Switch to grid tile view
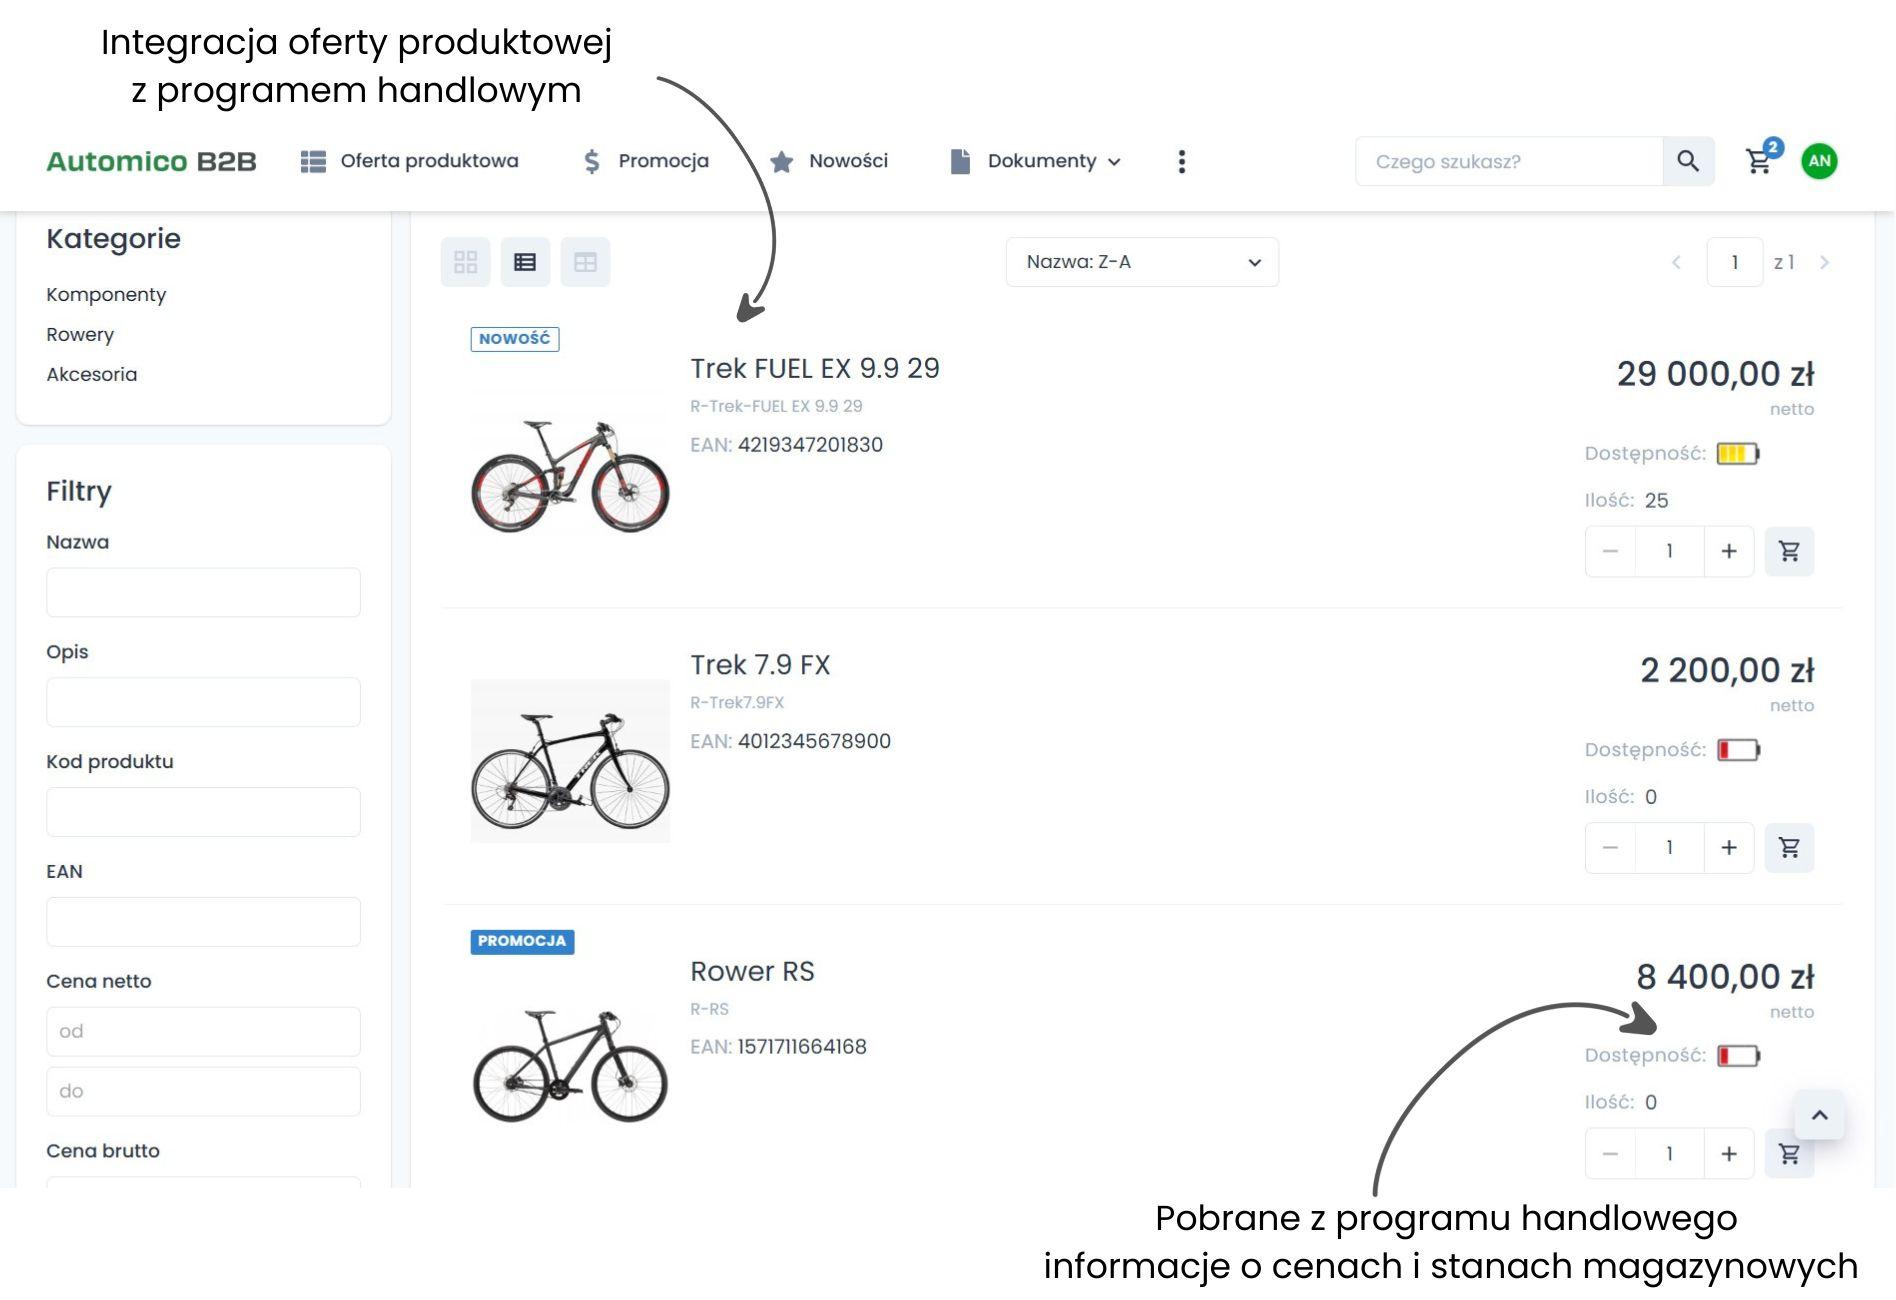Image resolution: width=1896 pixels, height=1300 pixels. point(465,262)
